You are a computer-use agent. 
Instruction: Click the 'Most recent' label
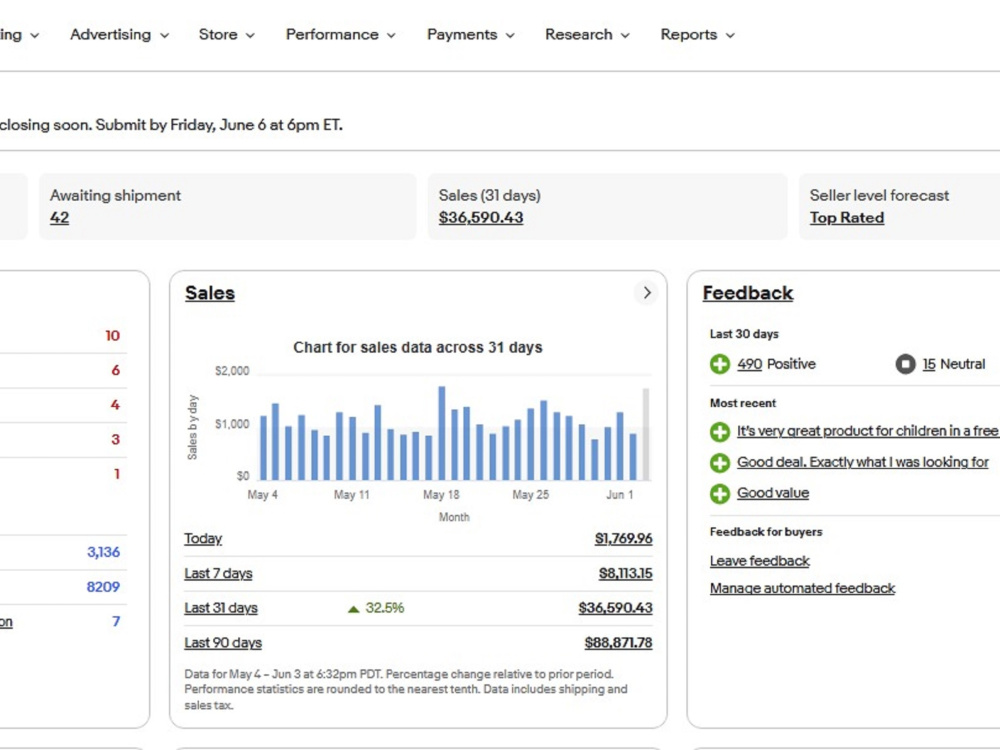(743, 403)
